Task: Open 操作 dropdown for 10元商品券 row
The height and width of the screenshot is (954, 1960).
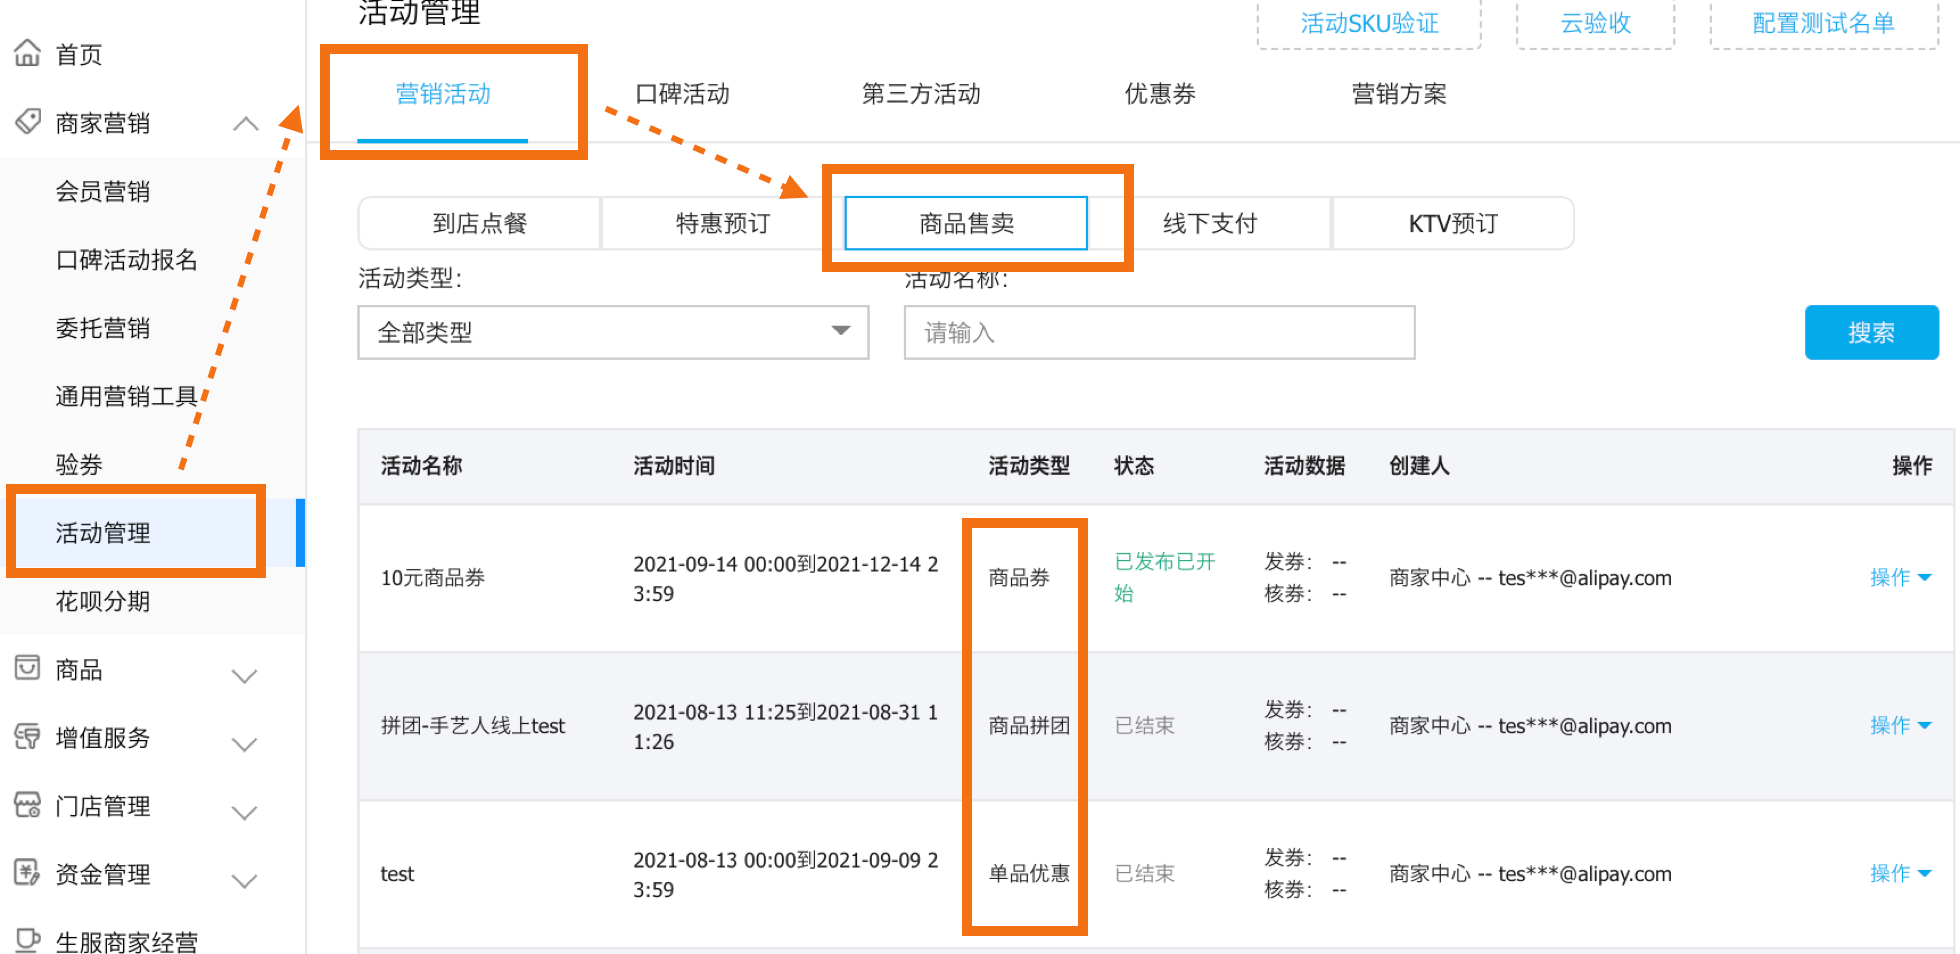Action: 1900,577
